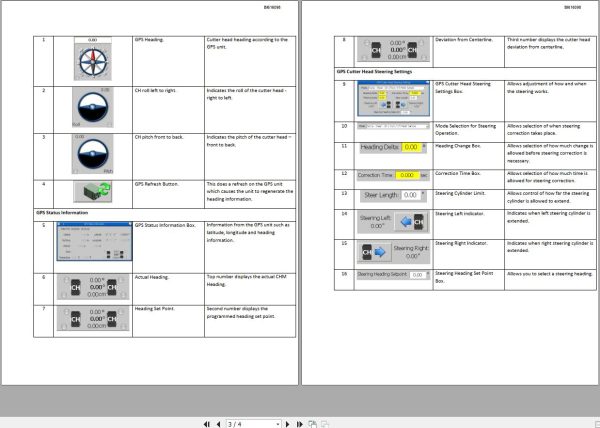Click 'Cutter head heading according to the GPS unit' text
This screenshot has height=428, width=600.
point(247,43)
